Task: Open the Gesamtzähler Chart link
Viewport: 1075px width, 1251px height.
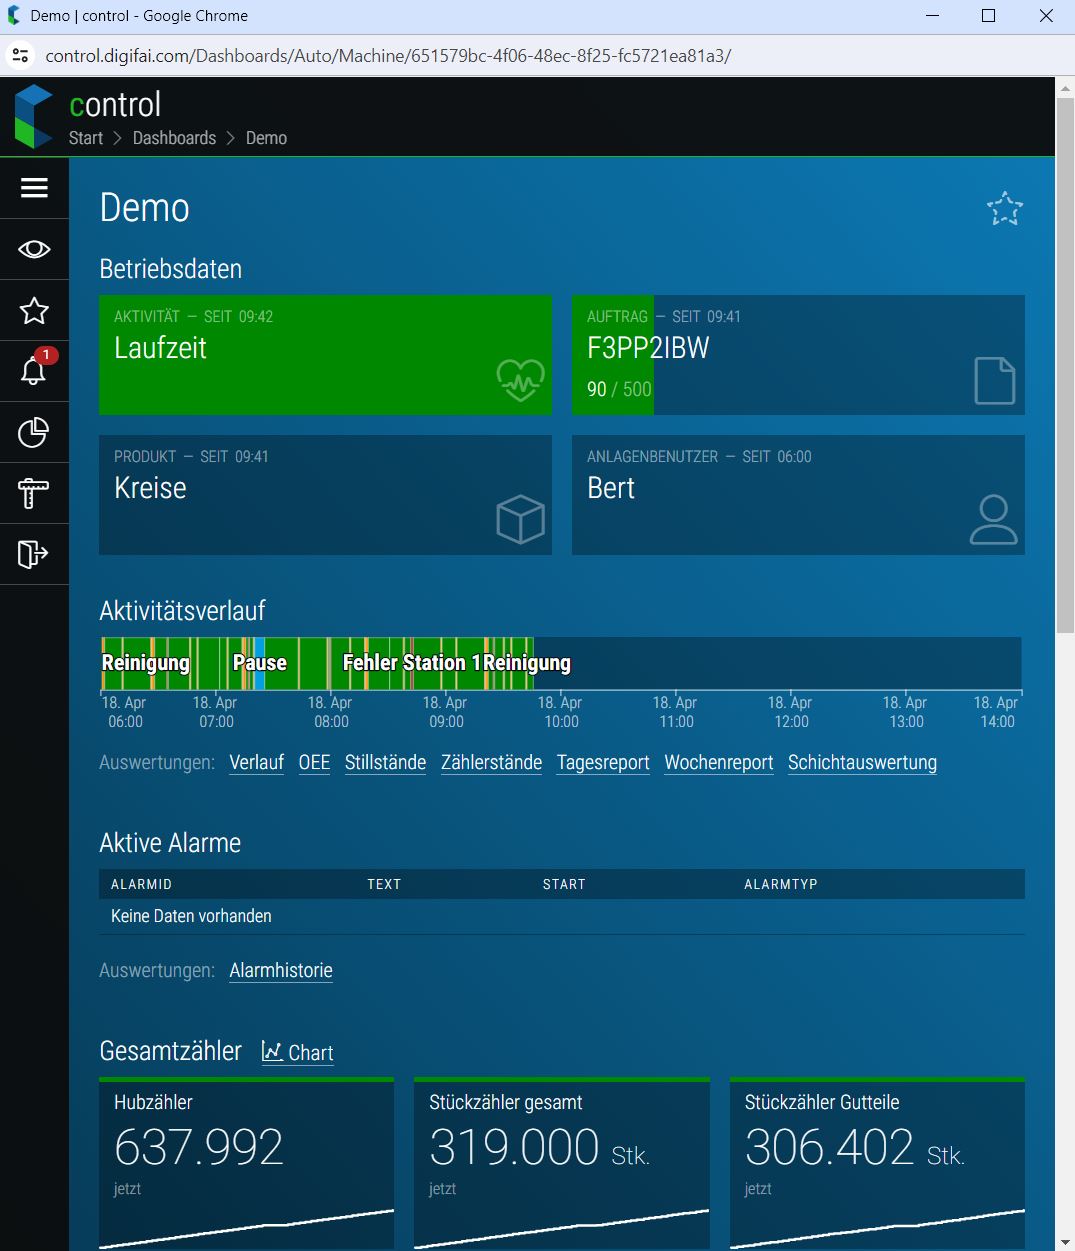Action: [x=298, y=1052]
